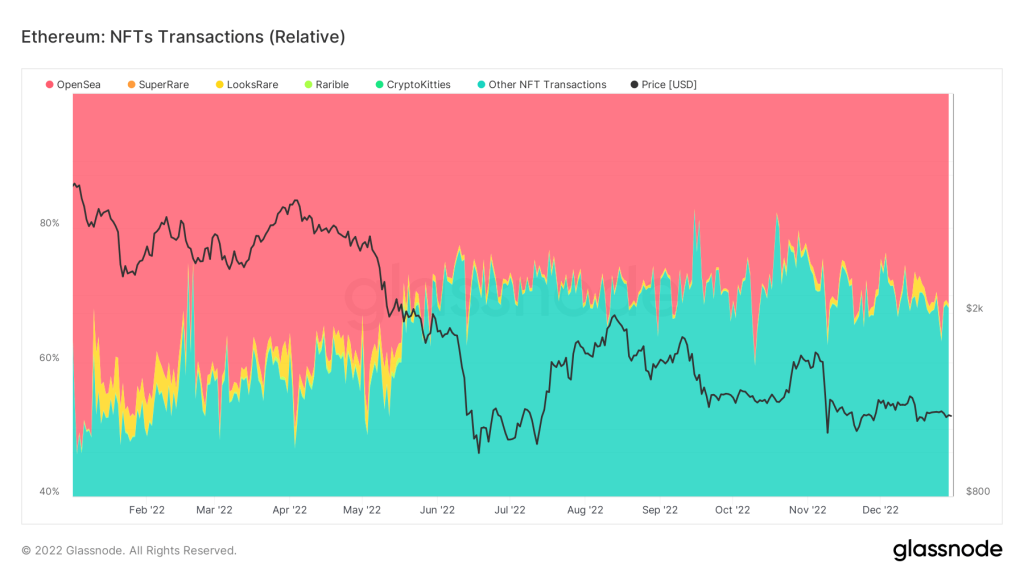Toggle the CryptoKitties series label in legend

[x=419, y=85]
